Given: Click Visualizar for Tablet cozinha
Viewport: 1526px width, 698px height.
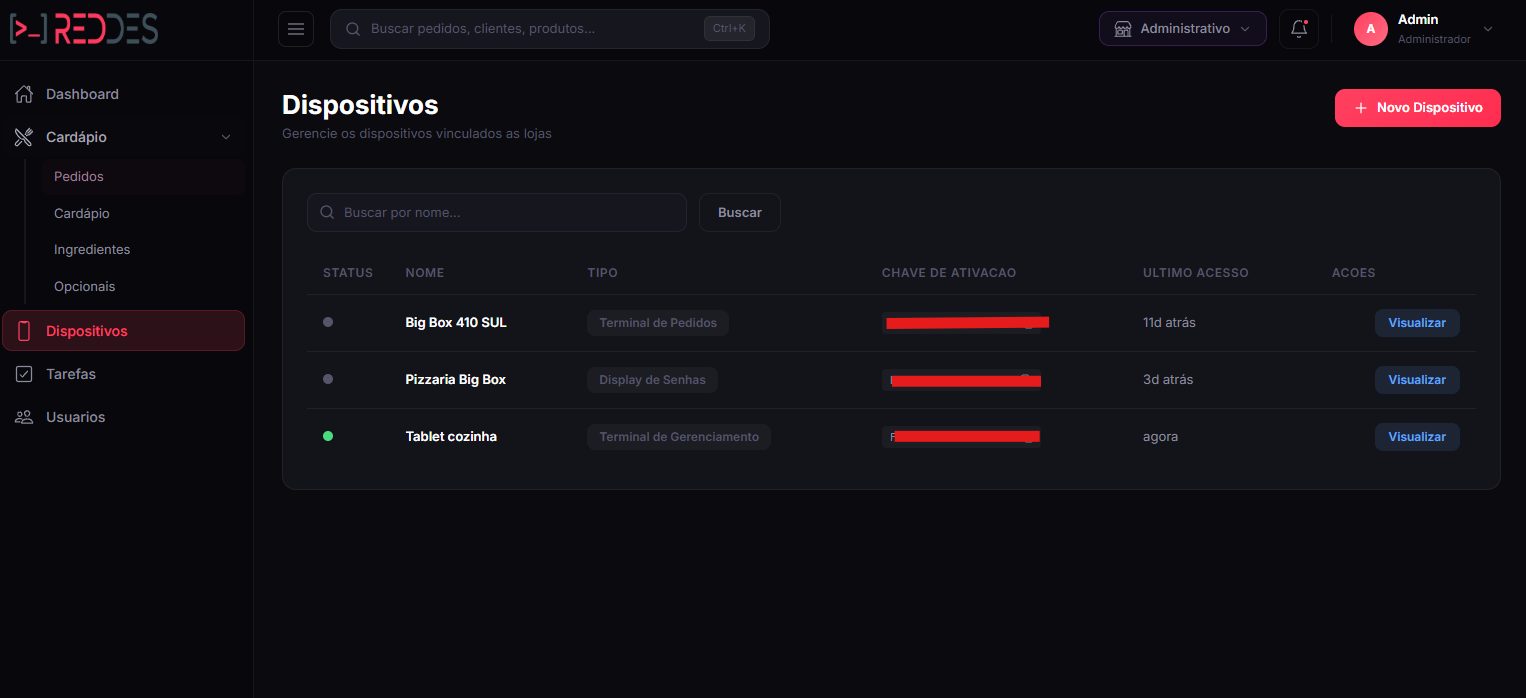Looking at the screenshot, I should (1417, 437).
